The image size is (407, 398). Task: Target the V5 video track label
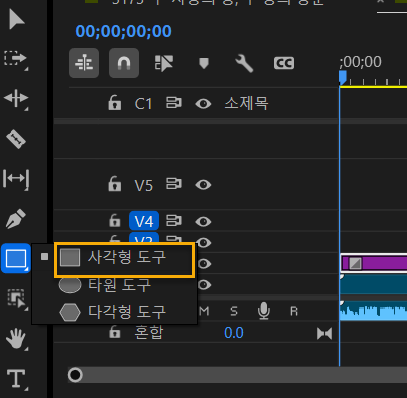pos(144,185)
